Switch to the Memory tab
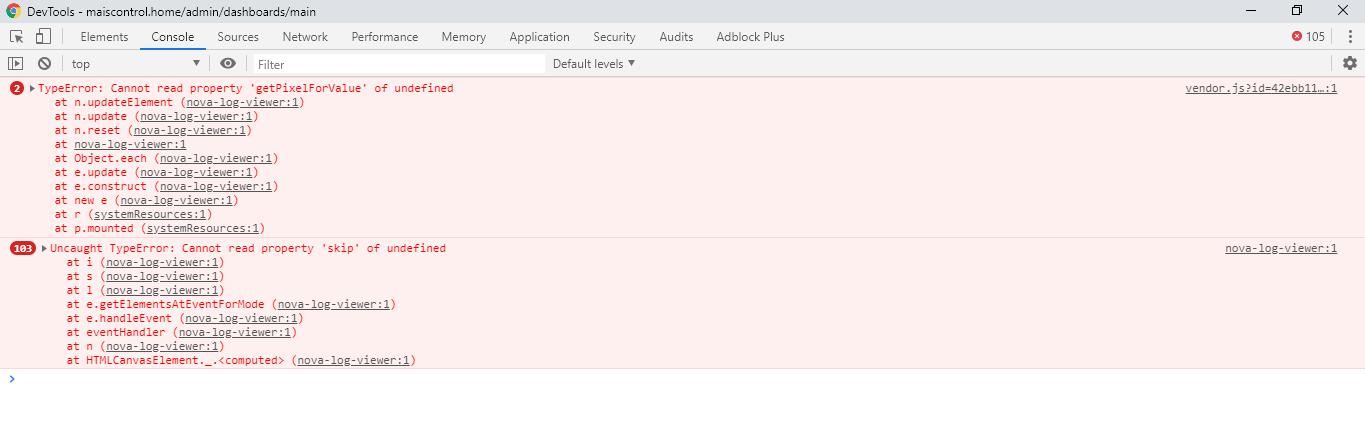This screenshot has width=1365, height=443. (464, 37)
